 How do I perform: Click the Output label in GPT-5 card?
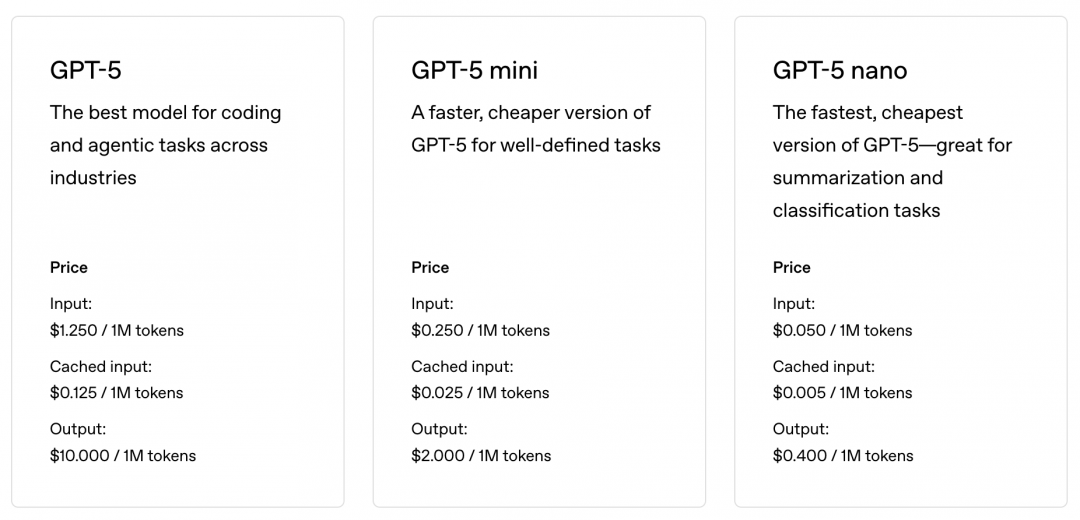(78, 429)
